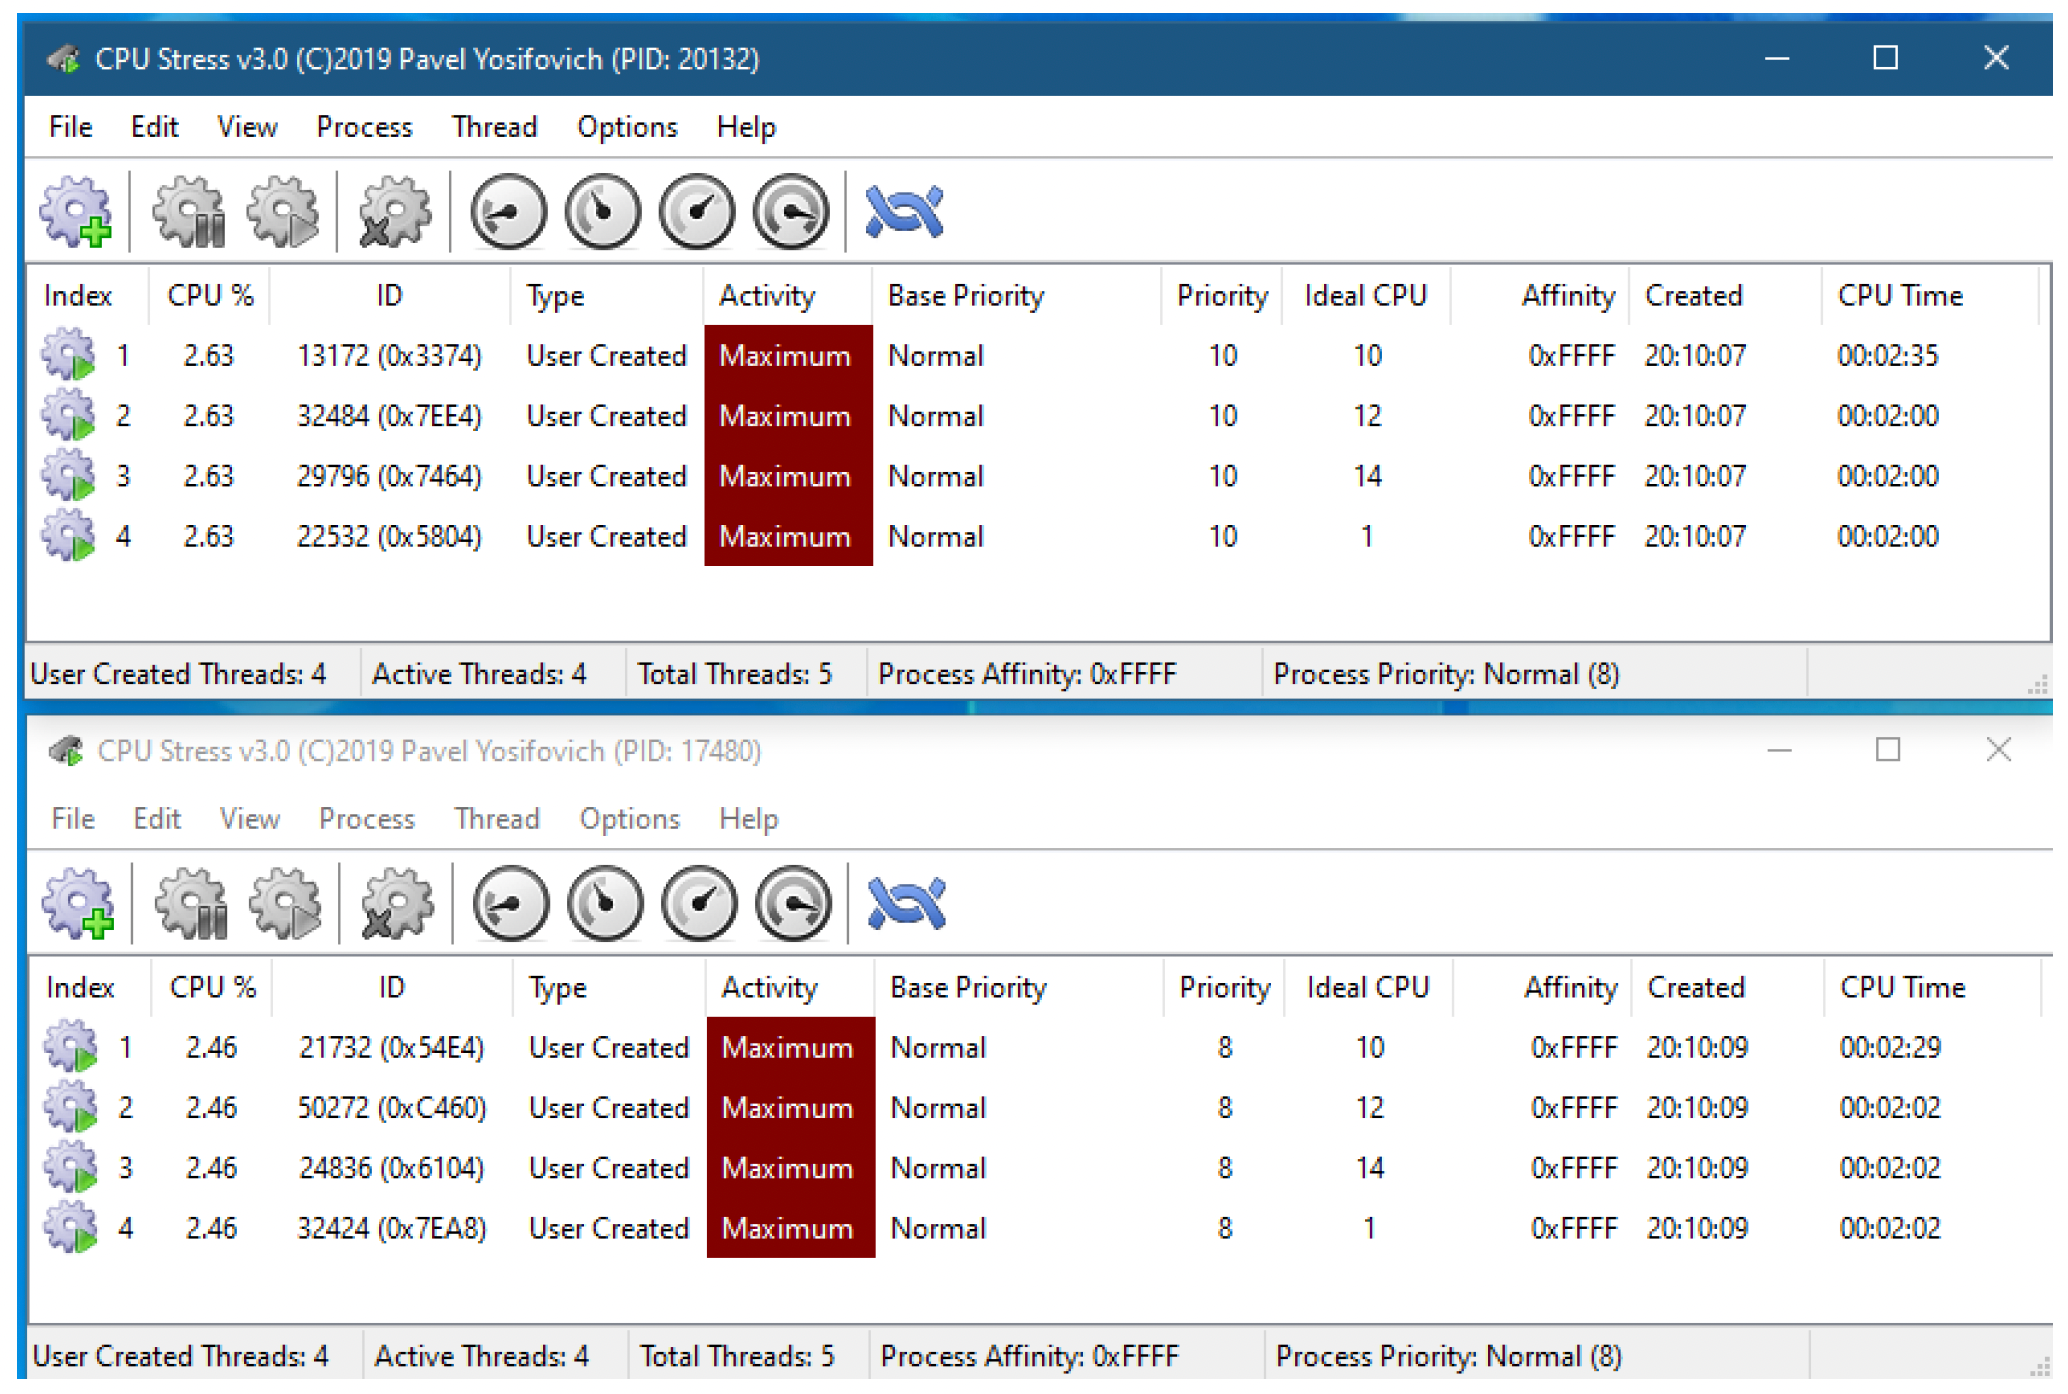This screenshot has width=2068, height=1394.
Task: Click "Process Priority: Normal (8)" in PID 20132 status bar
Action: [1446, 674]
